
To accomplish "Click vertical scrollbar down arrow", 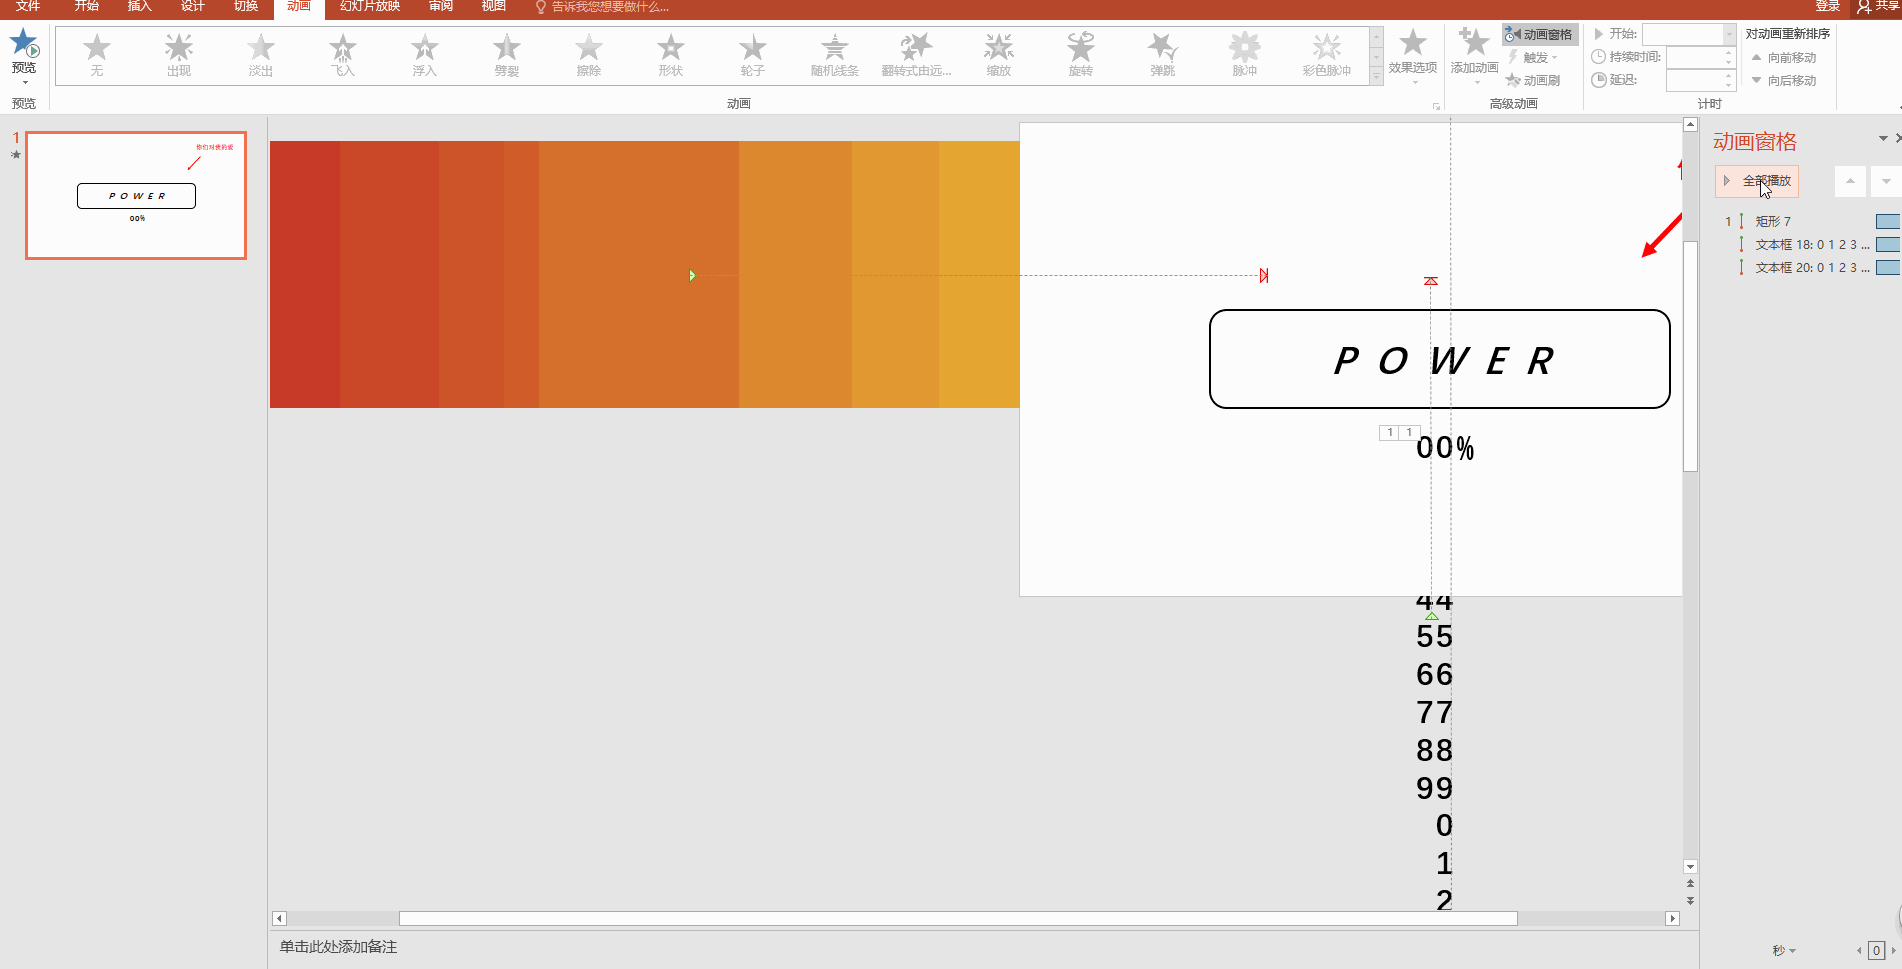I will pyautogui.click(x=1690, y=867).
